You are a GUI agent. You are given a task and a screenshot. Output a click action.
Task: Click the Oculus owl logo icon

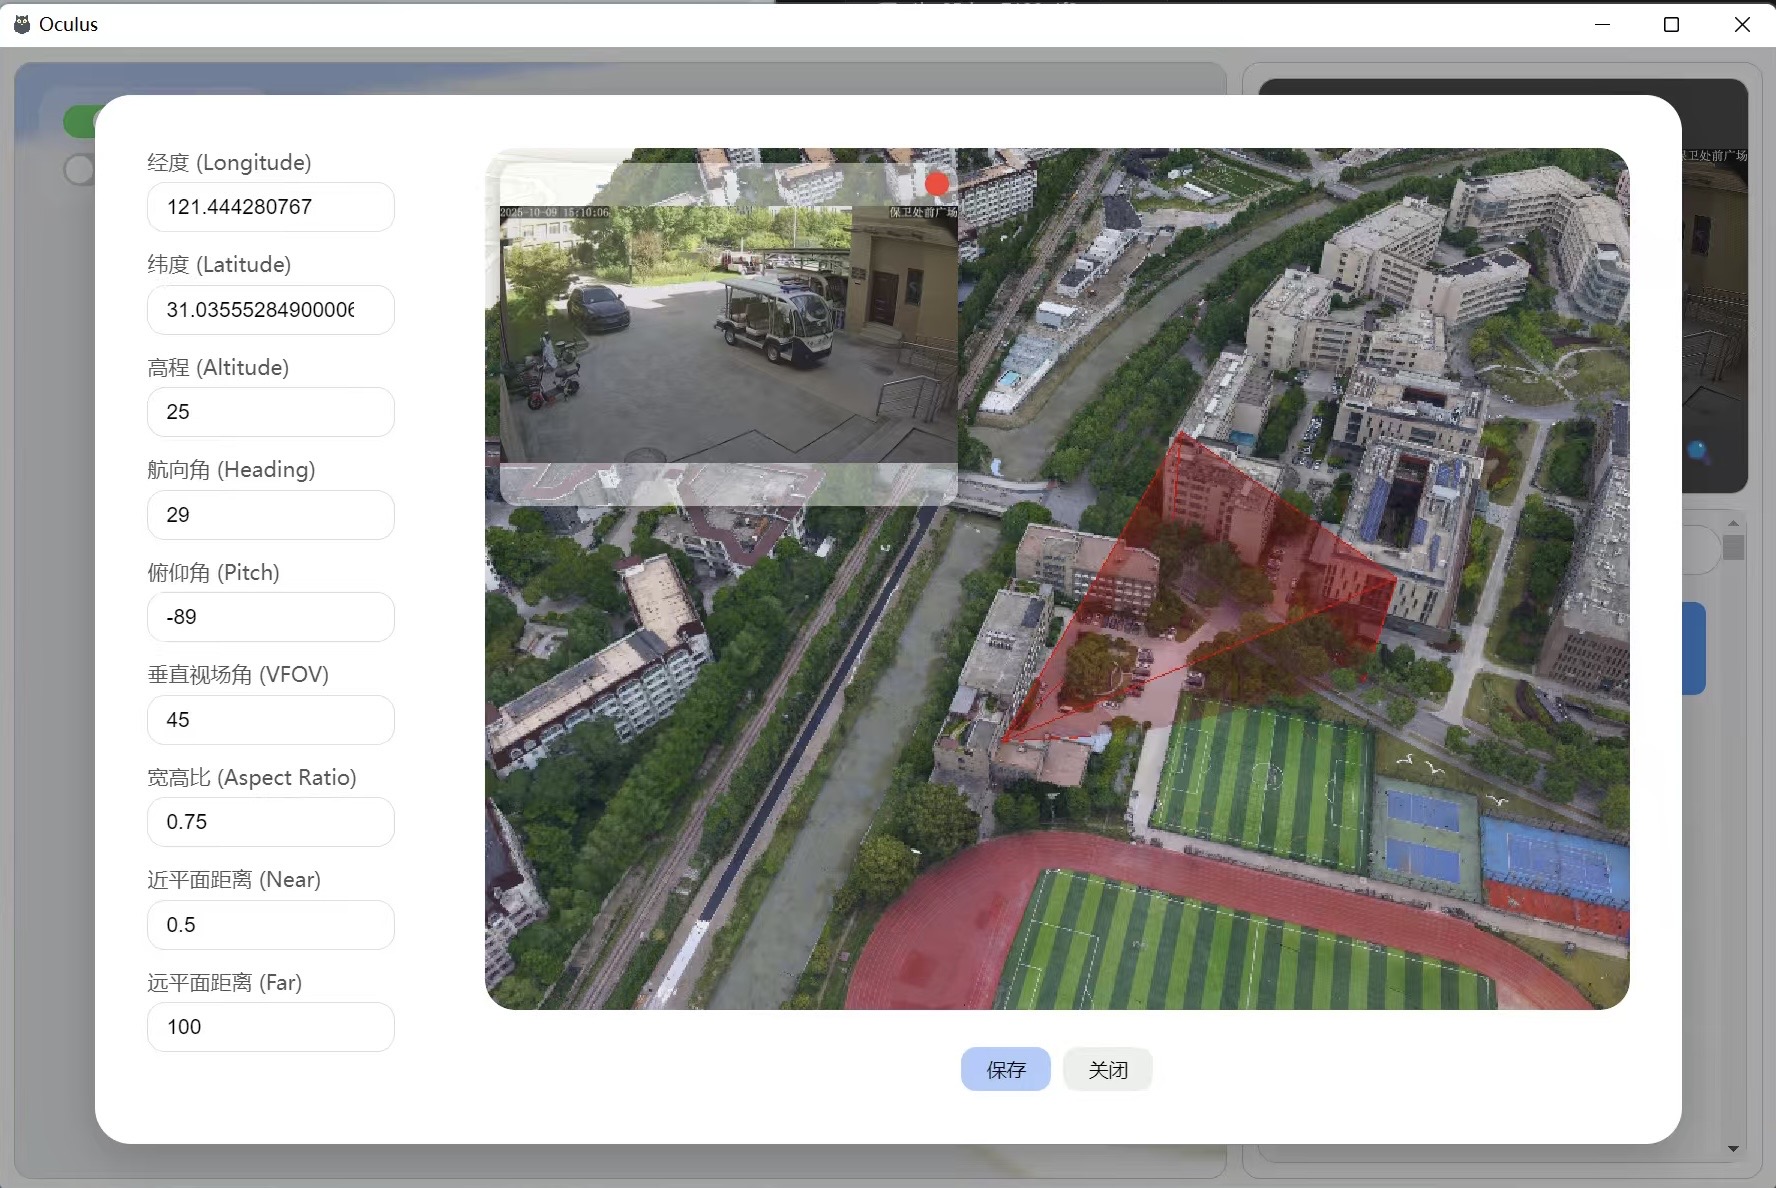(21, 23)
